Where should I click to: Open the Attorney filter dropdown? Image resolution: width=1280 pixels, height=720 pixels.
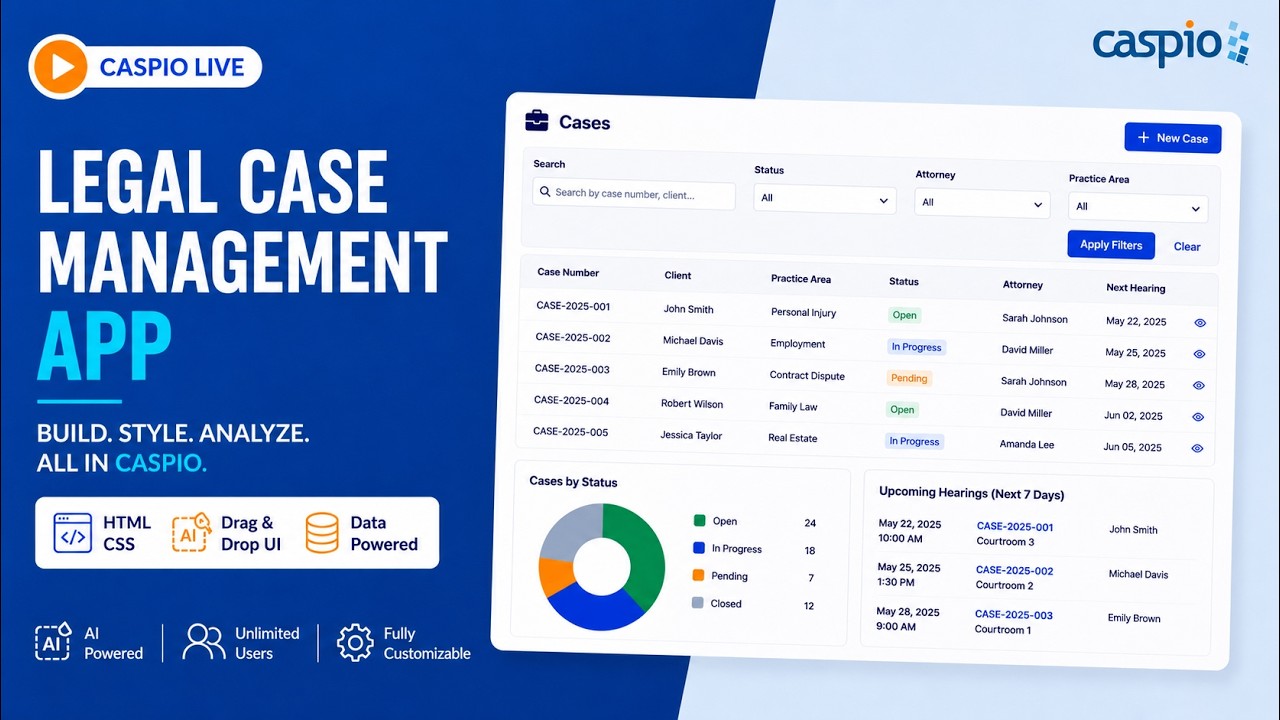tap(982, 203)
